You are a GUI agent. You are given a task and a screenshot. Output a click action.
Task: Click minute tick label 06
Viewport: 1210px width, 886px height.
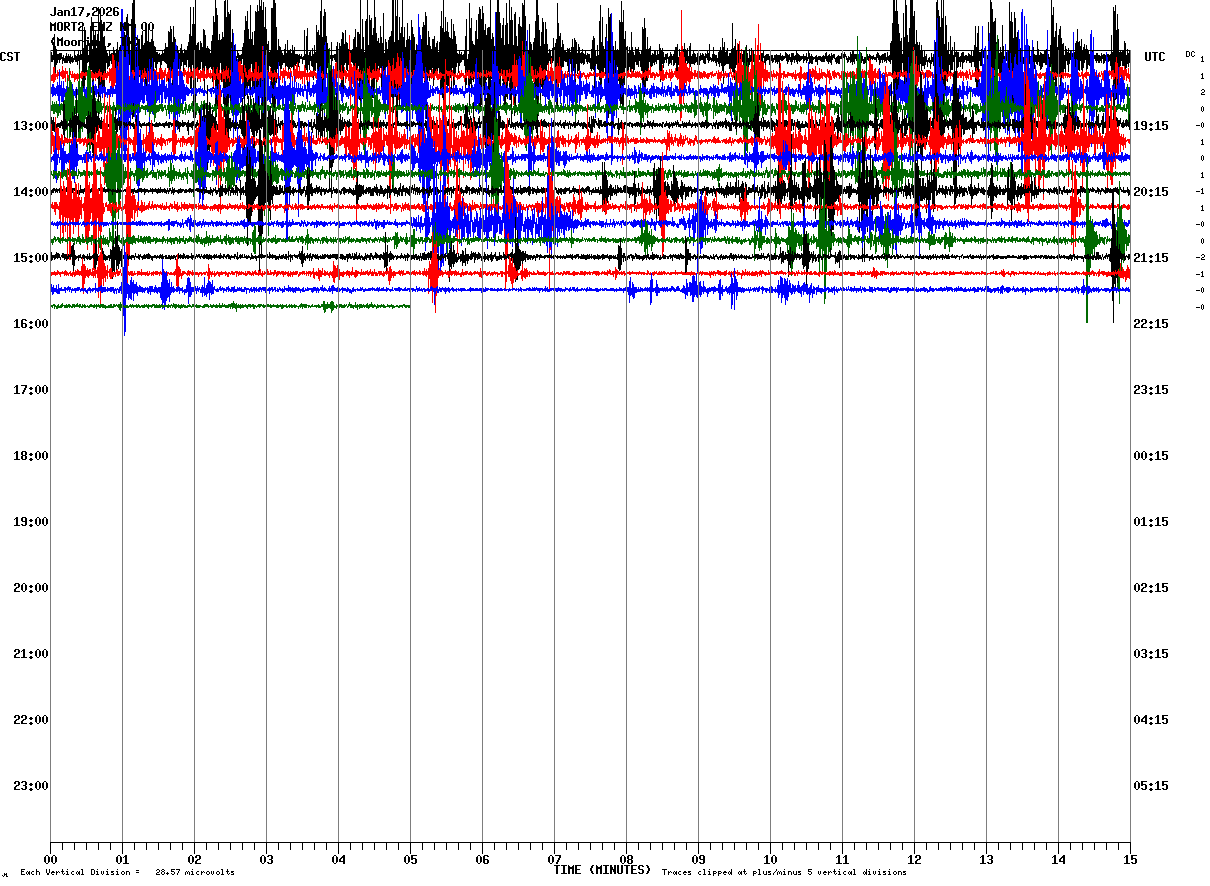coord(482,859)
